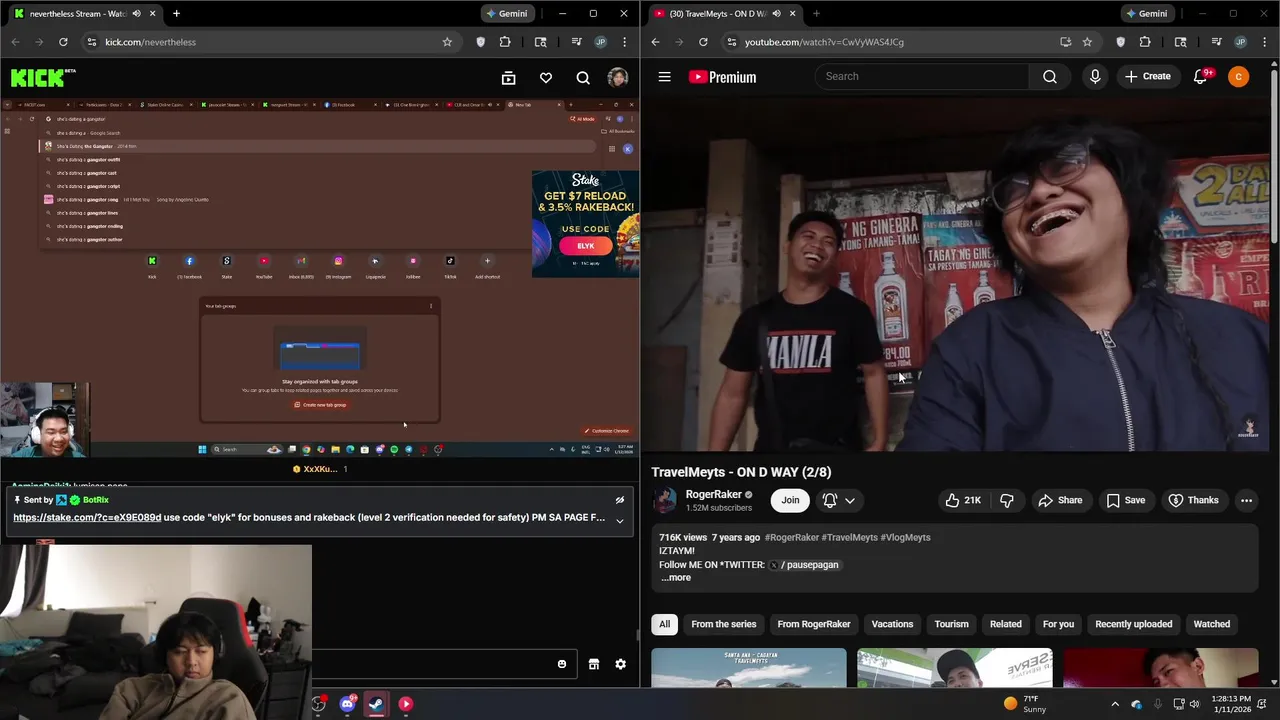Click the heart icon in Kick header

[x=546, y=78]
